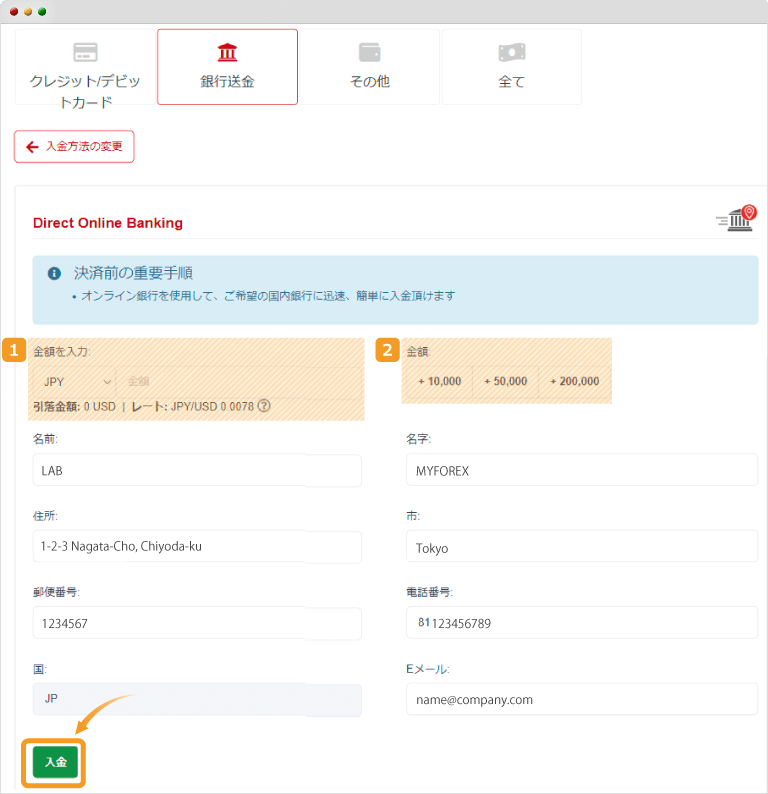Viewport: 768px width, 794px height.
Task: Click the Direct Online Banking heading
Action: click(108, 223)
